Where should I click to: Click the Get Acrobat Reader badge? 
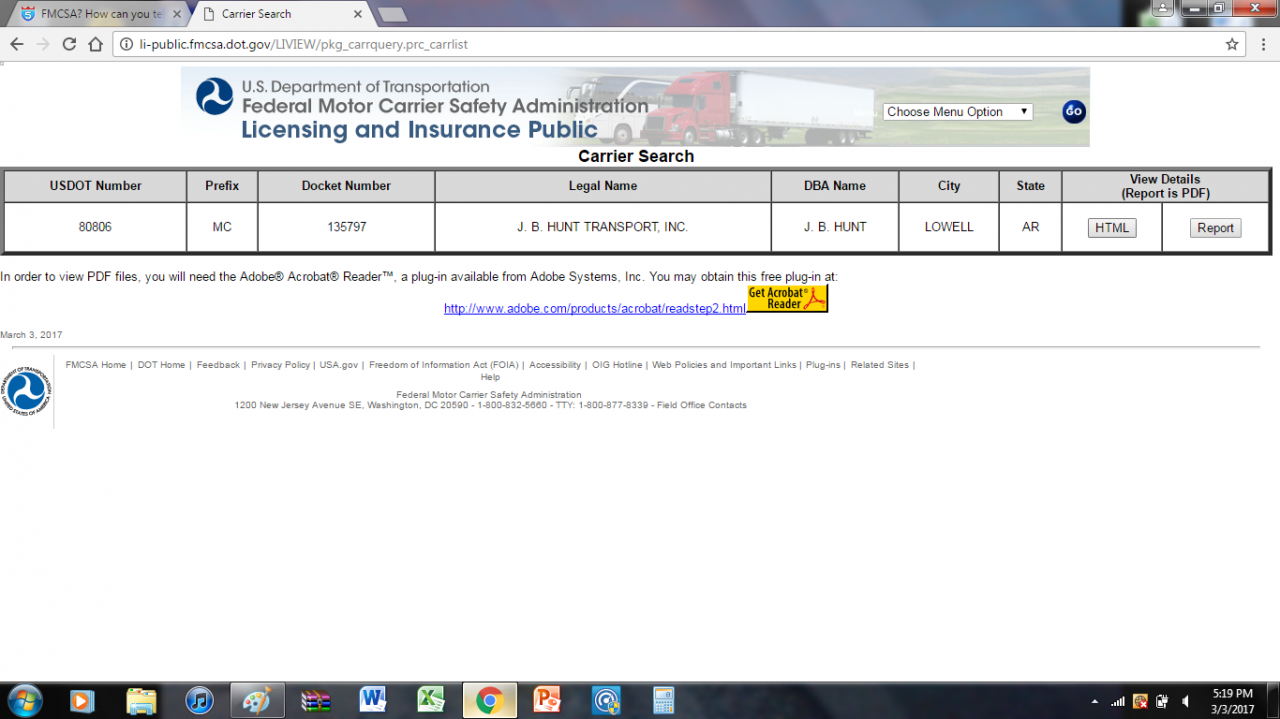pyautogui.click(x=787, y=299)
